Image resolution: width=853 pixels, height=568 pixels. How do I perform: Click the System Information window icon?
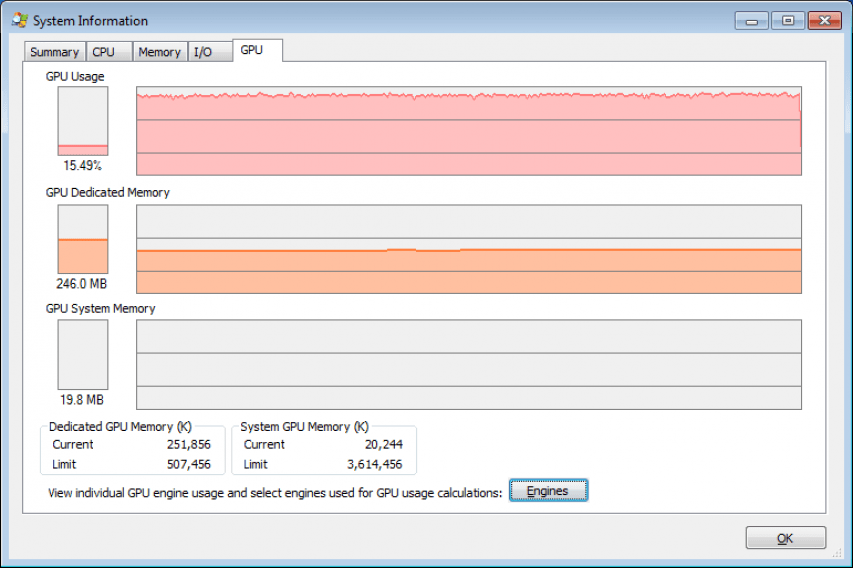[x=20, y=21]
